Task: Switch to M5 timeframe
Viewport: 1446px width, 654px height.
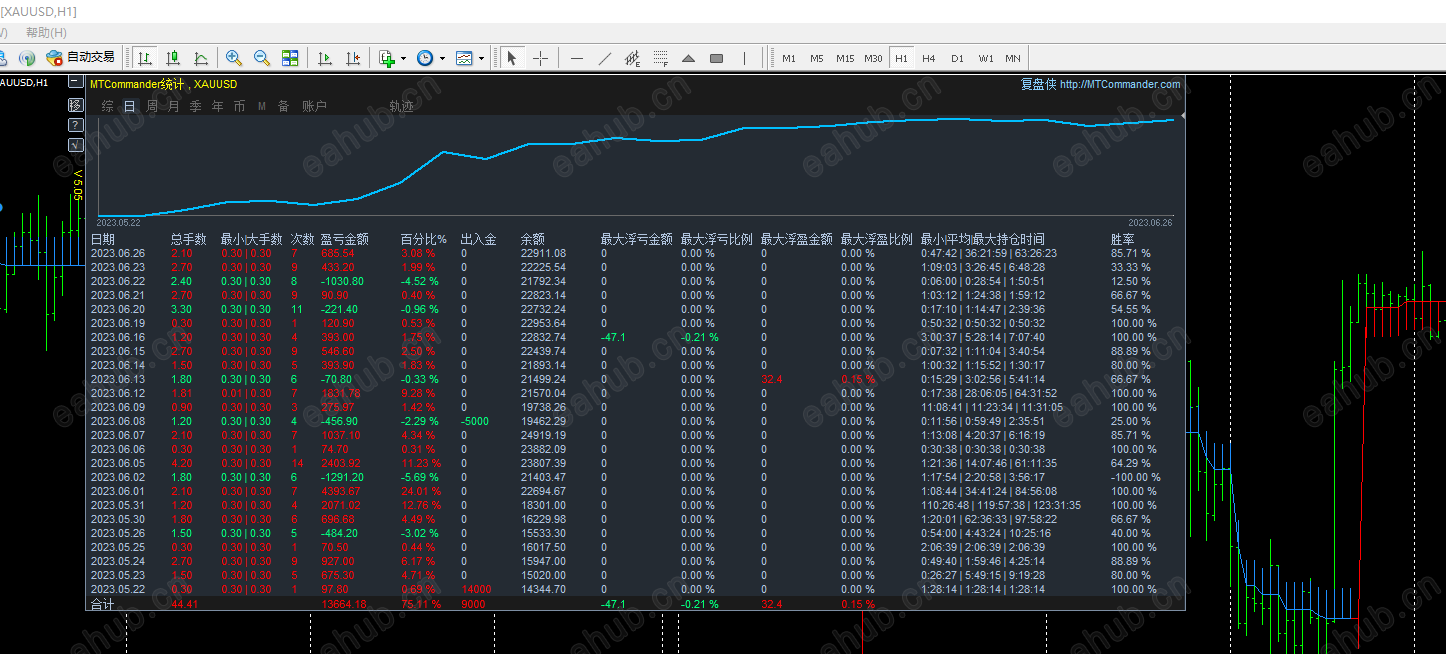Action: 817,58
